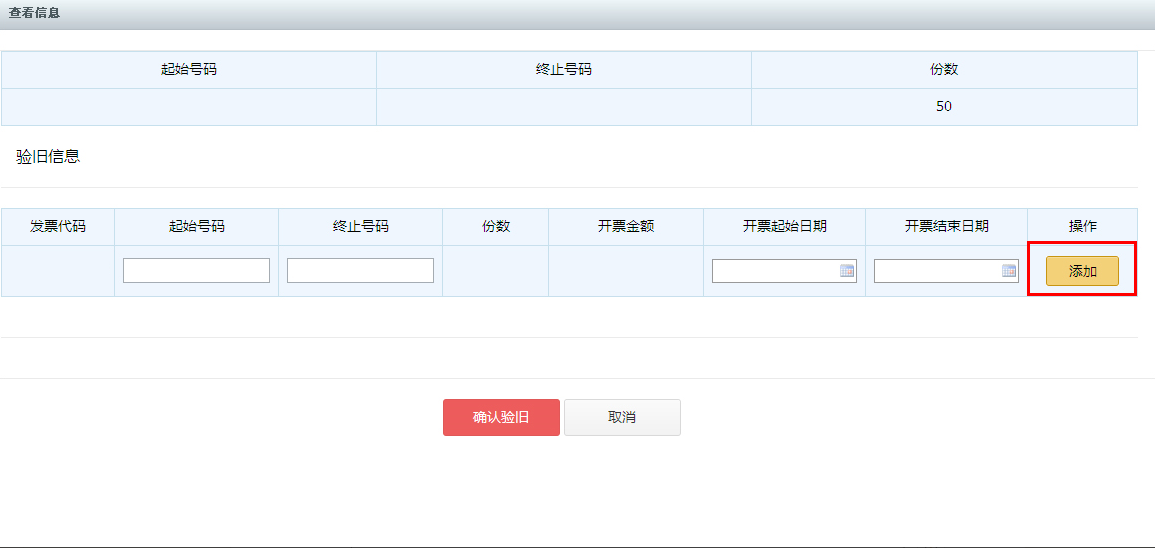Click 终止号码 header in top table
Viewport: 1155px width, 548px height.
point(564,70)
